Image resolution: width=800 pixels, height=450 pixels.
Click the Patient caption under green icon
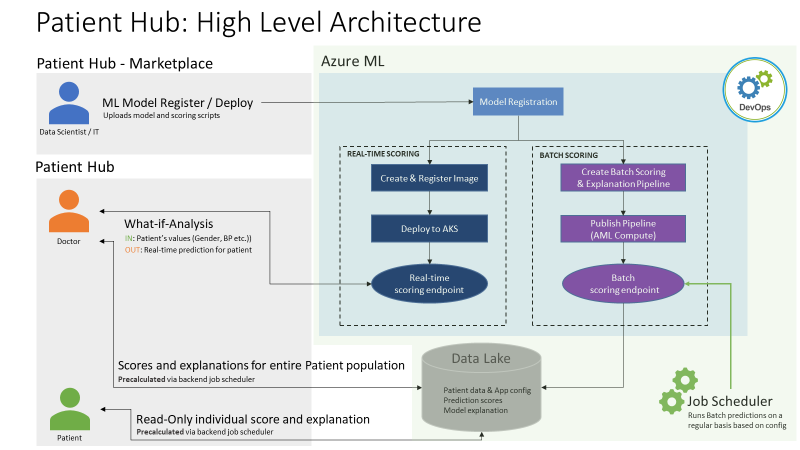(69, 438)
